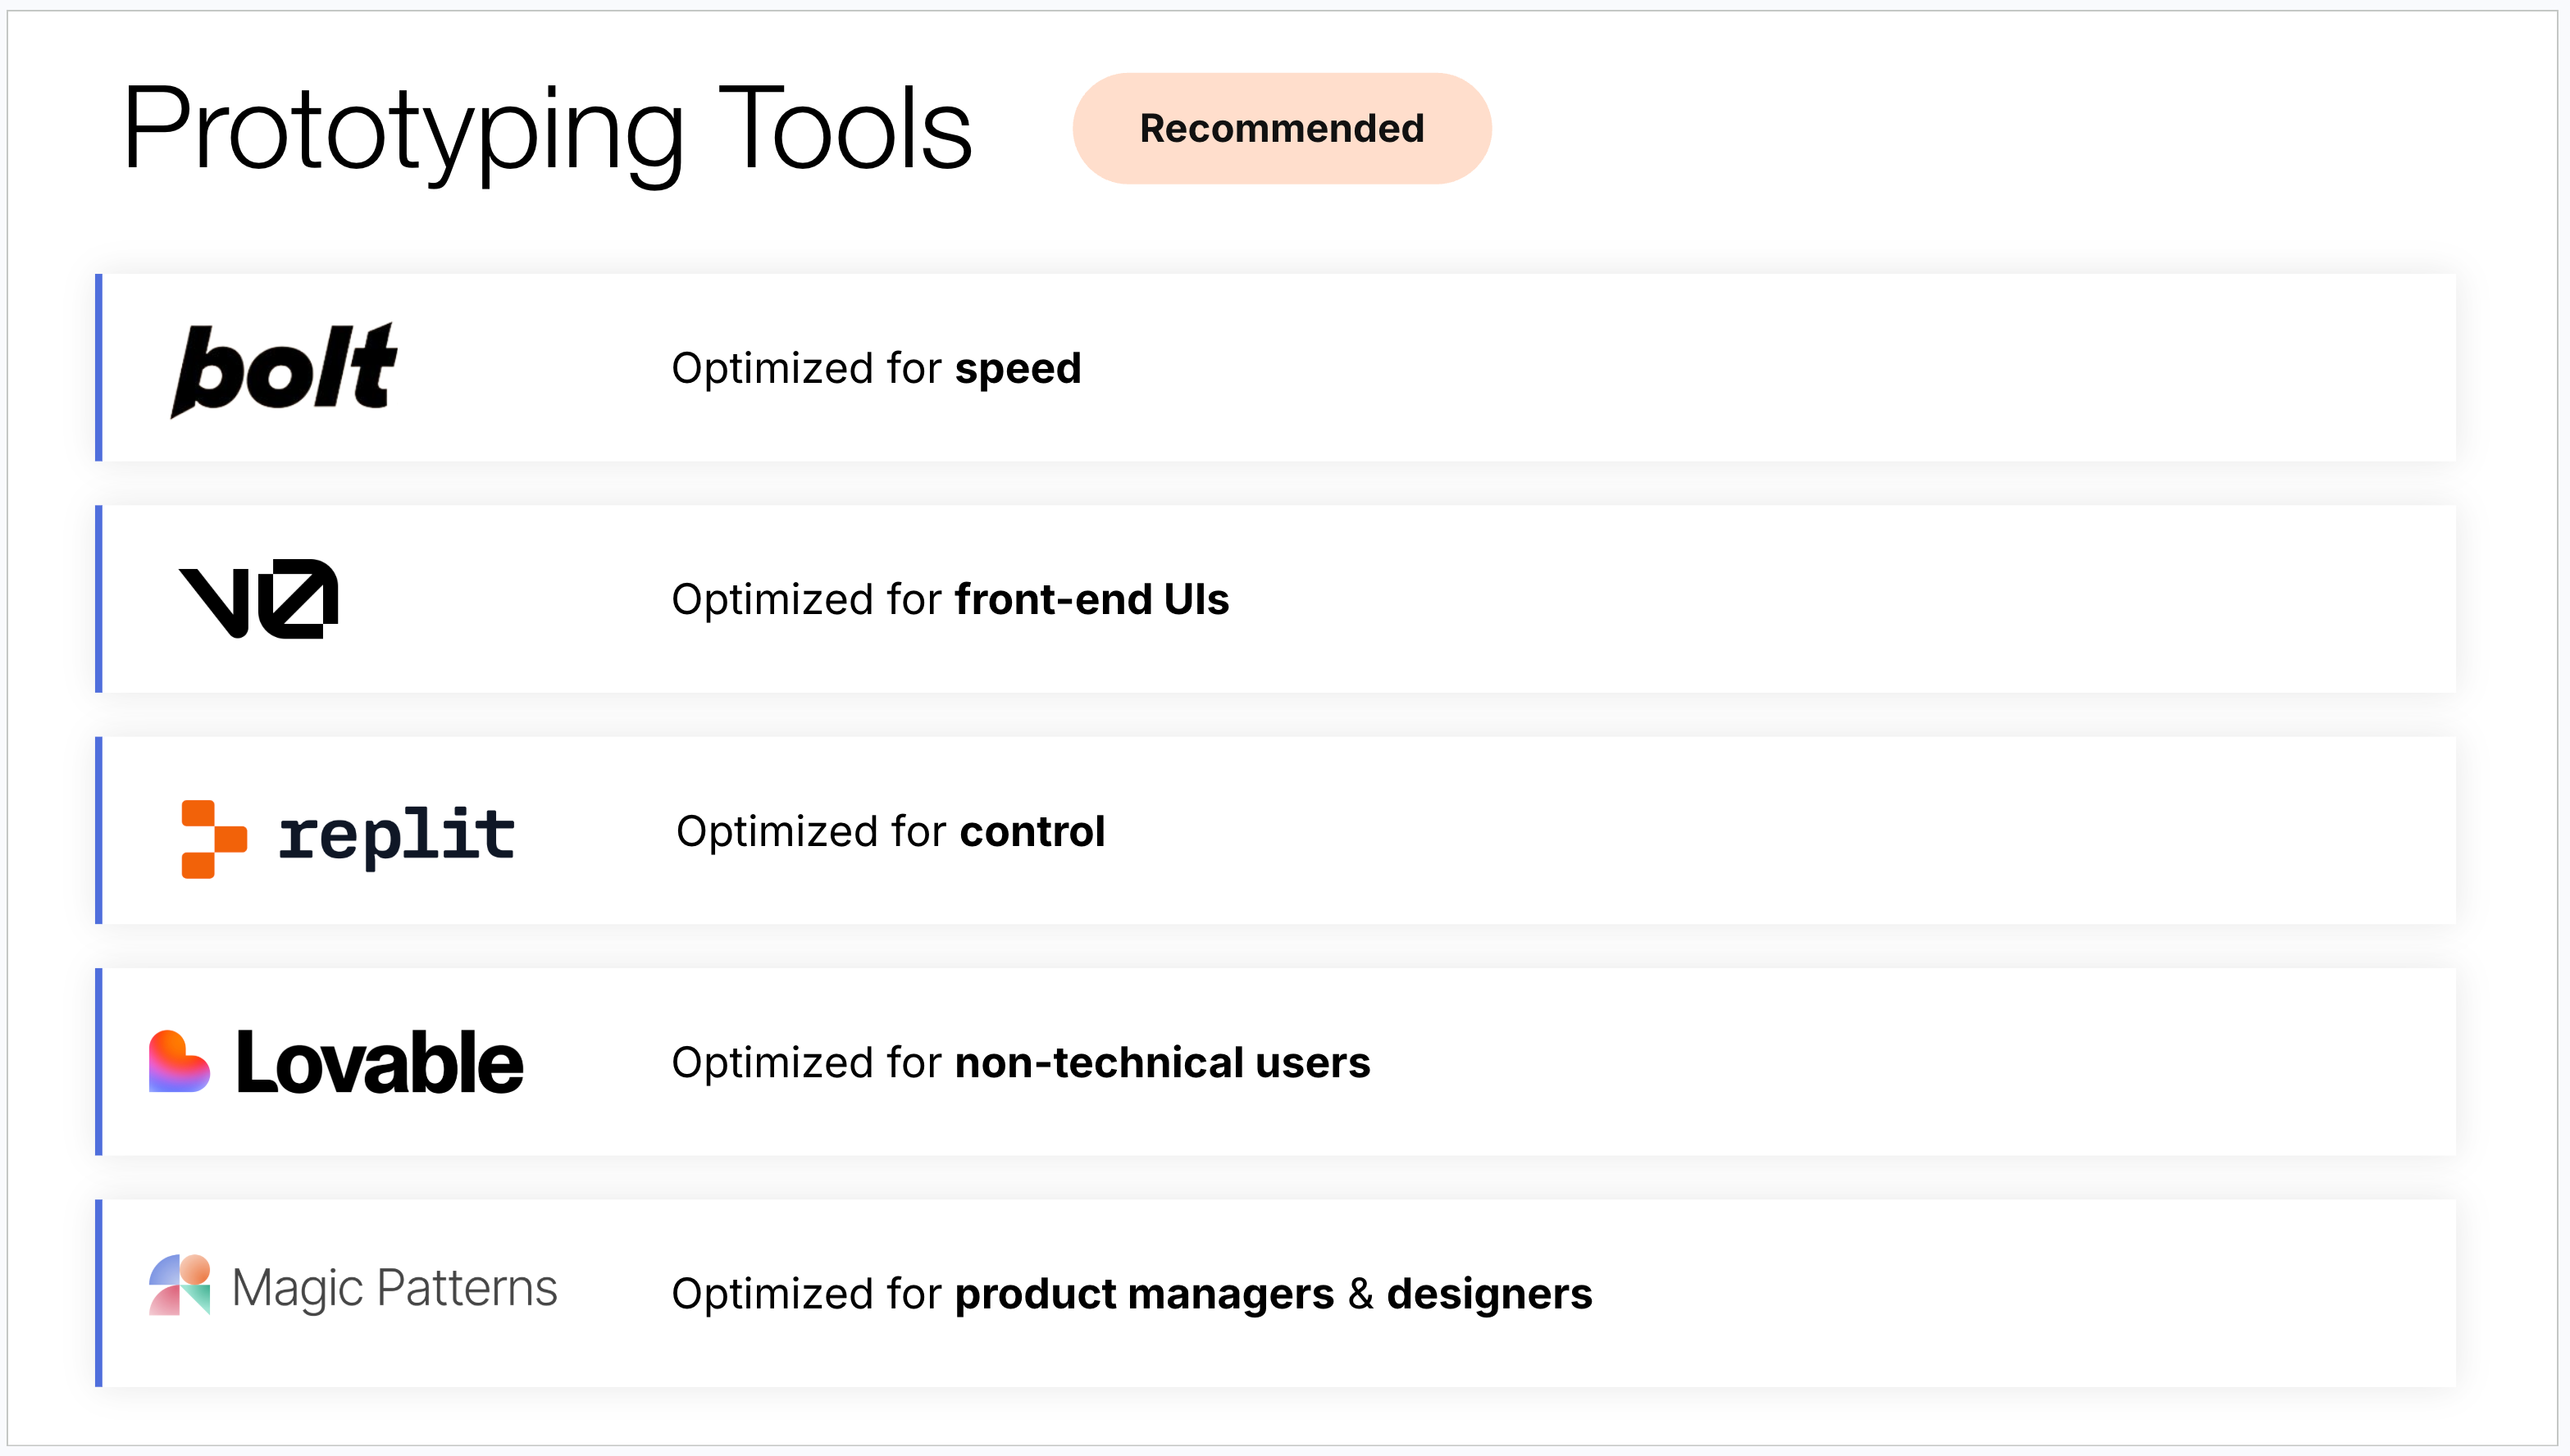Click the v0 logo
Viewport: 2570px width, 1456px height.
(258, 598)
